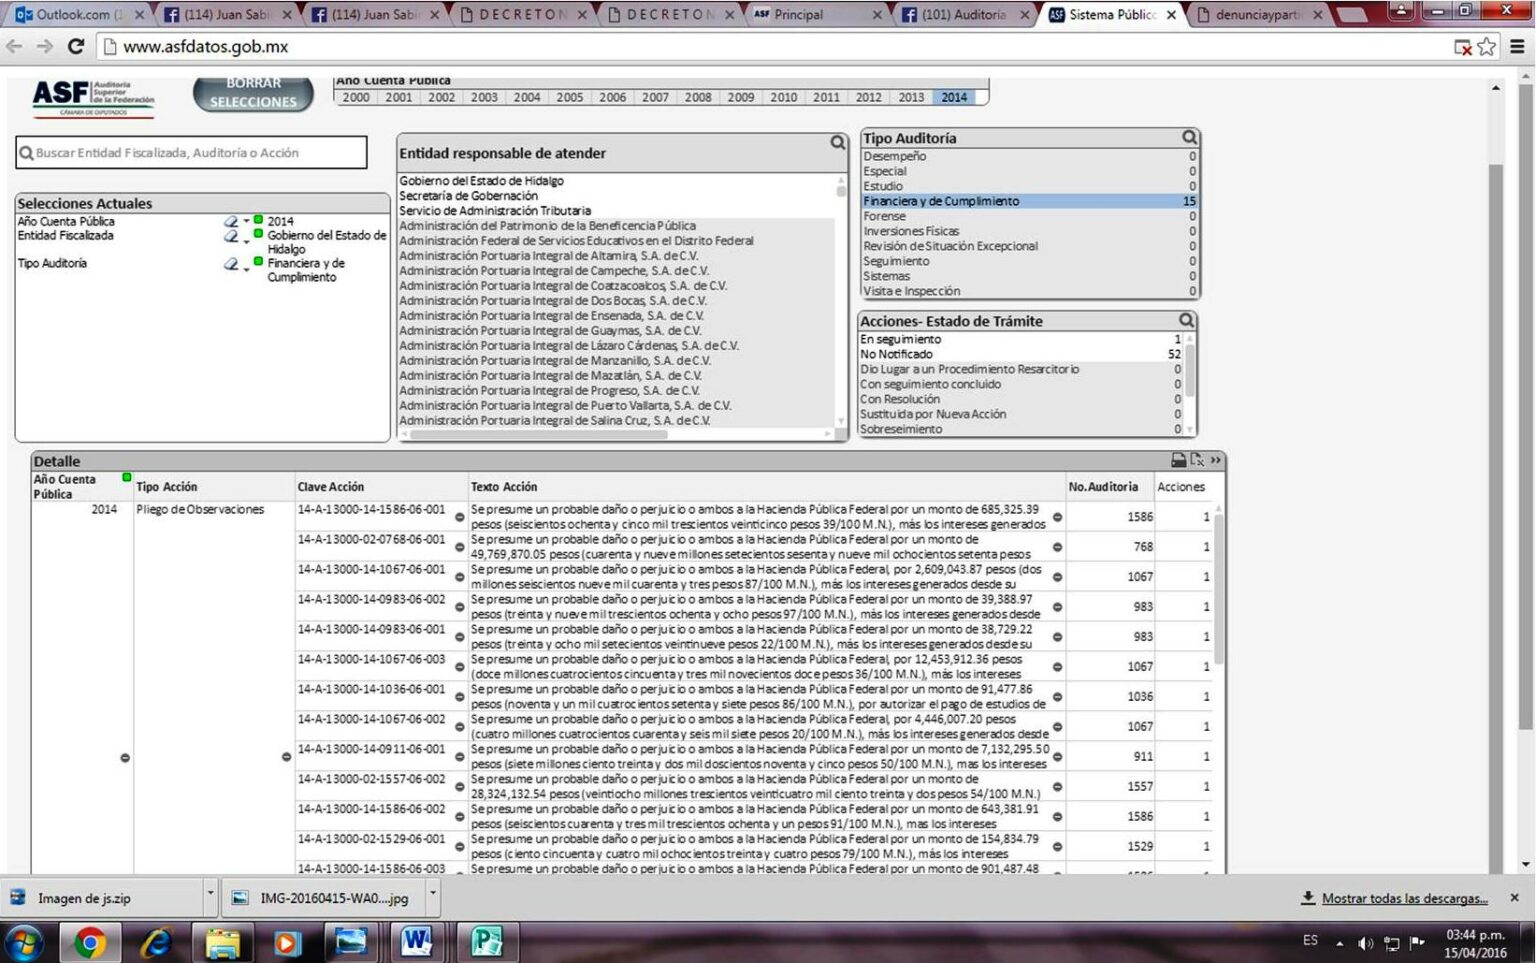
Task: Click search icon in Tipo Auditoría panel
Action: pyautogui.click(x=1189, y=138)
